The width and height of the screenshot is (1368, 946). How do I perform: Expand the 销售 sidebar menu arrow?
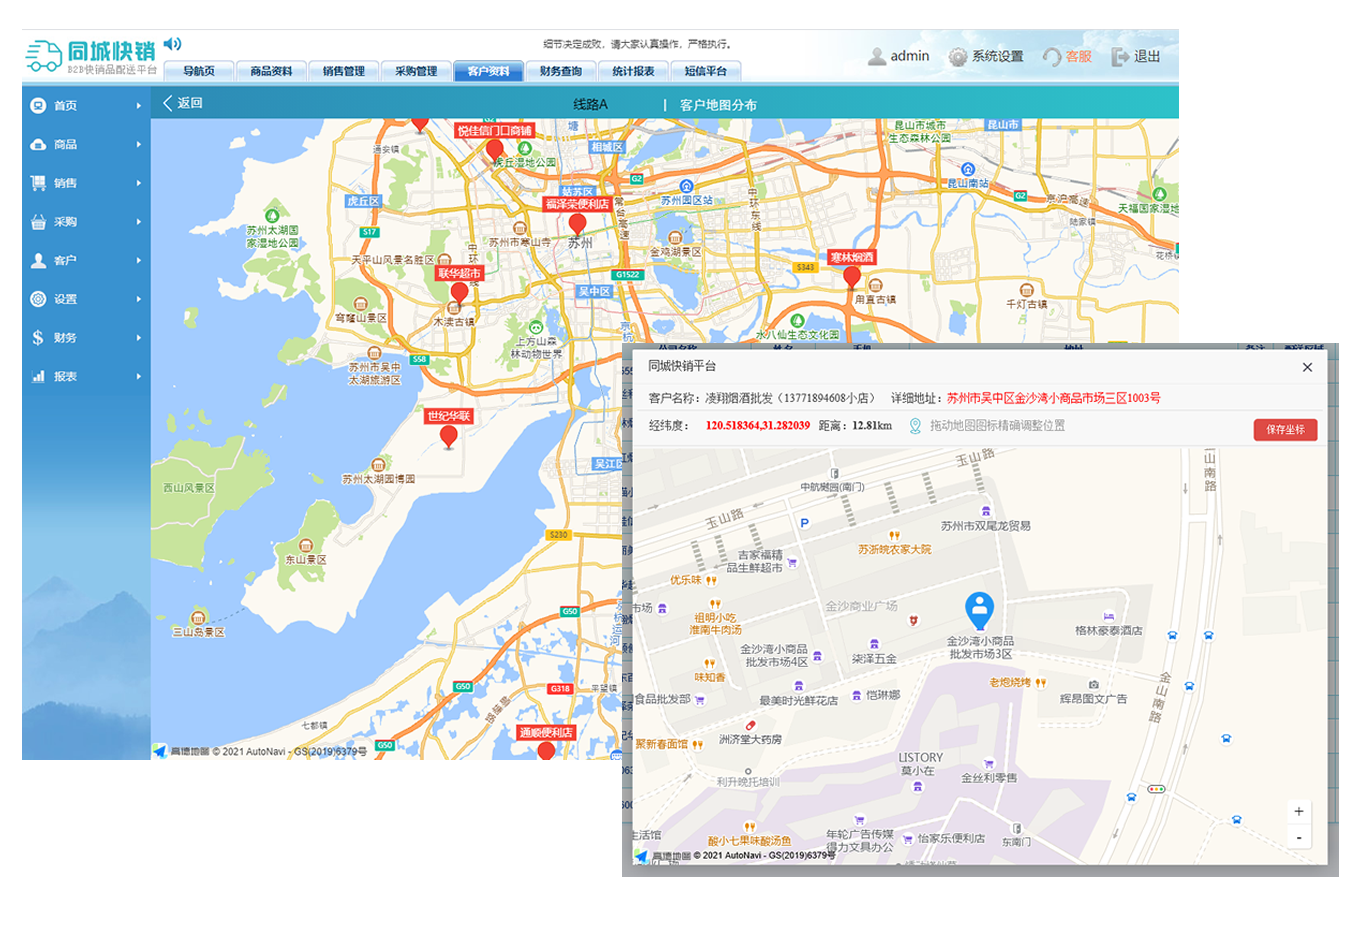click(x=139, y=183)
